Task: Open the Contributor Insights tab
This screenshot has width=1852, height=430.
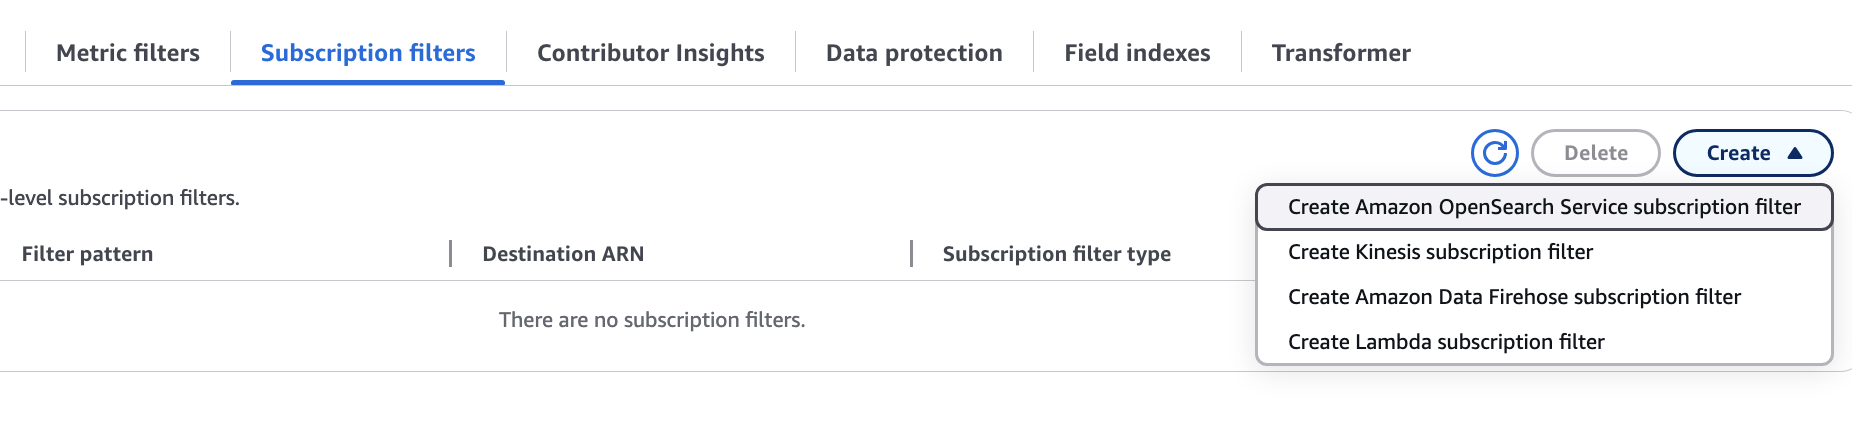Action: 650,53
